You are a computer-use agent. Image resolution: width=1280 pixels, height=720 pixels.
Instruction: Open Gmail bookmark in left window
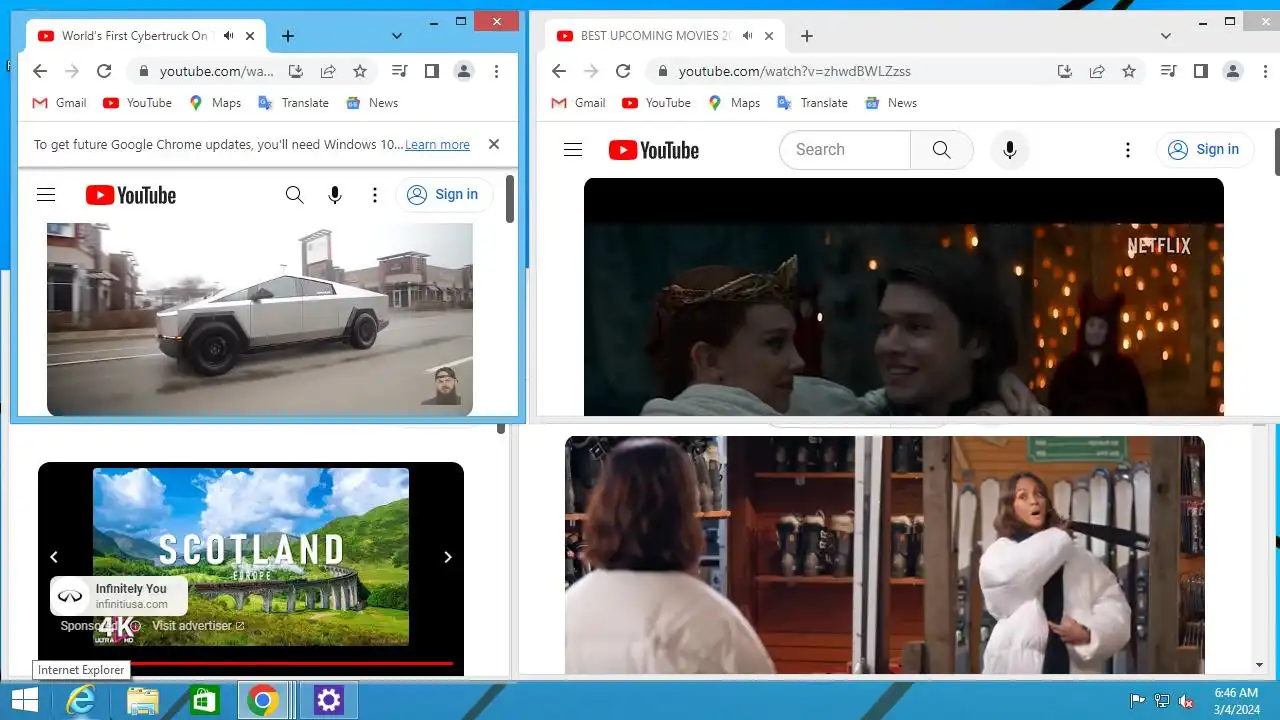tap(60, 103)
